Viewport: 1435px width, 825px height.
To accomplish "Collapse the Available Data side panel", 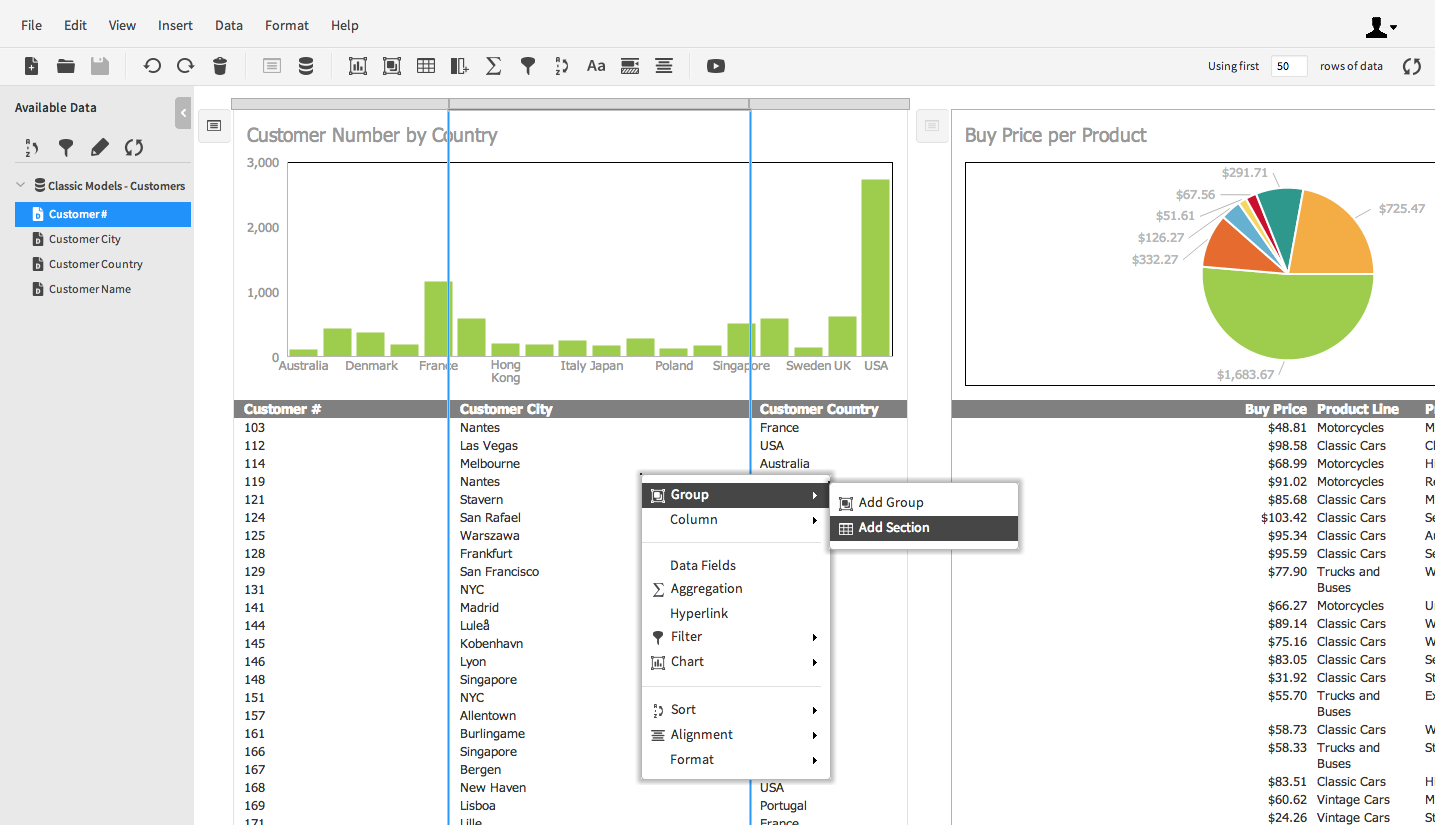I will 183,113.
